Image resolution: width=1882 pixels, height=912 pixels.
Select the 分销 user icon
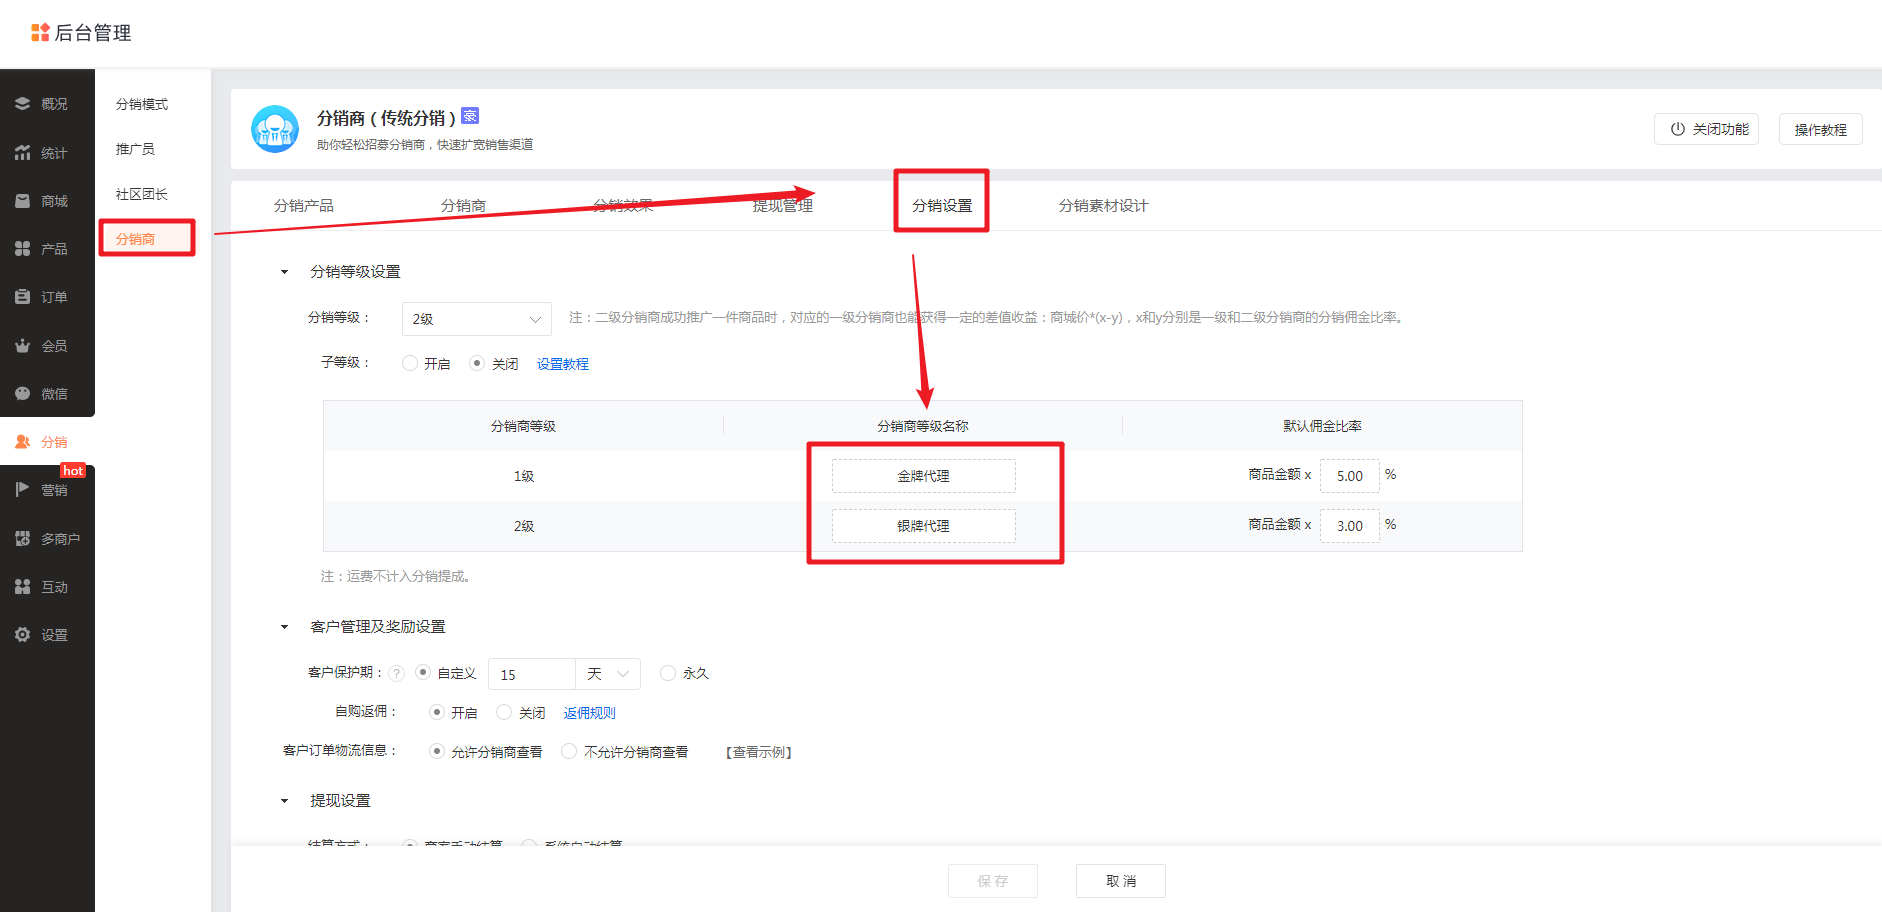(22, 442)
